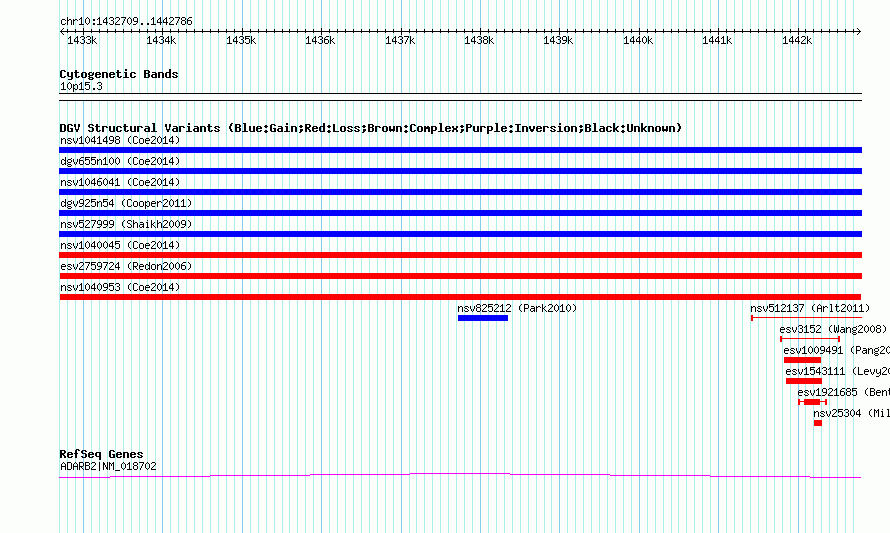This screenshot has width=890, height=533.
Task: Select the red loss bar under esv2759724
Action: (460, 276)
